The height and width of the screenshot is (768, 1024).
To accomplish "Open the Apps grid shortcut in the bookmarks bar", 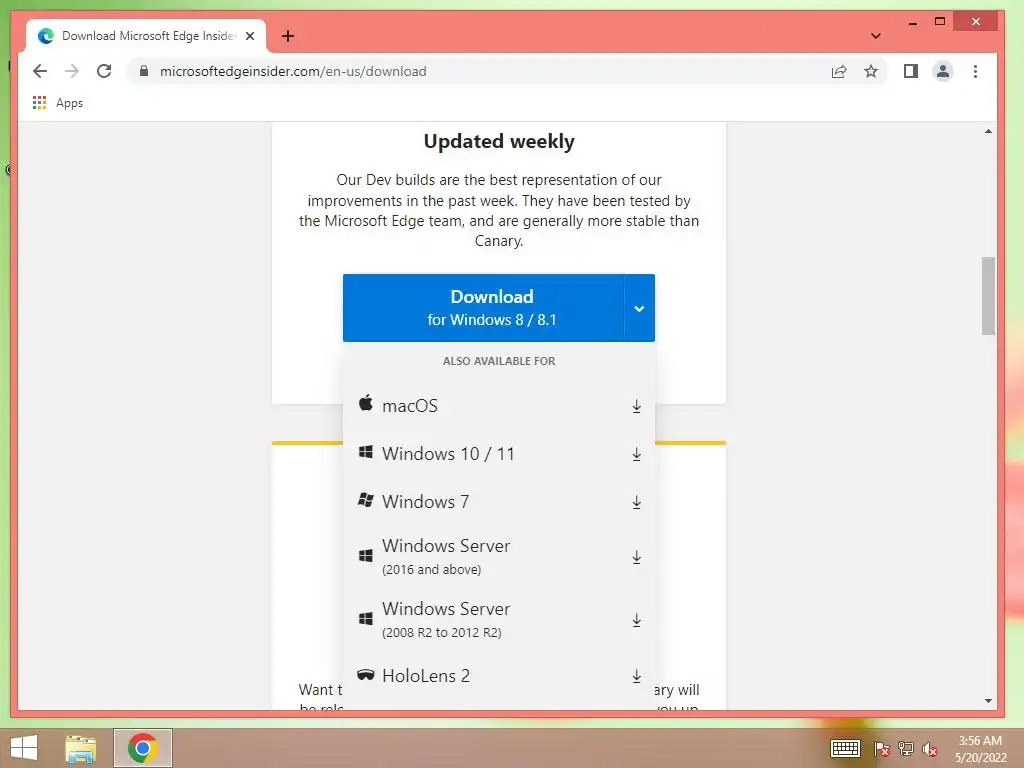I will (58, 103).
